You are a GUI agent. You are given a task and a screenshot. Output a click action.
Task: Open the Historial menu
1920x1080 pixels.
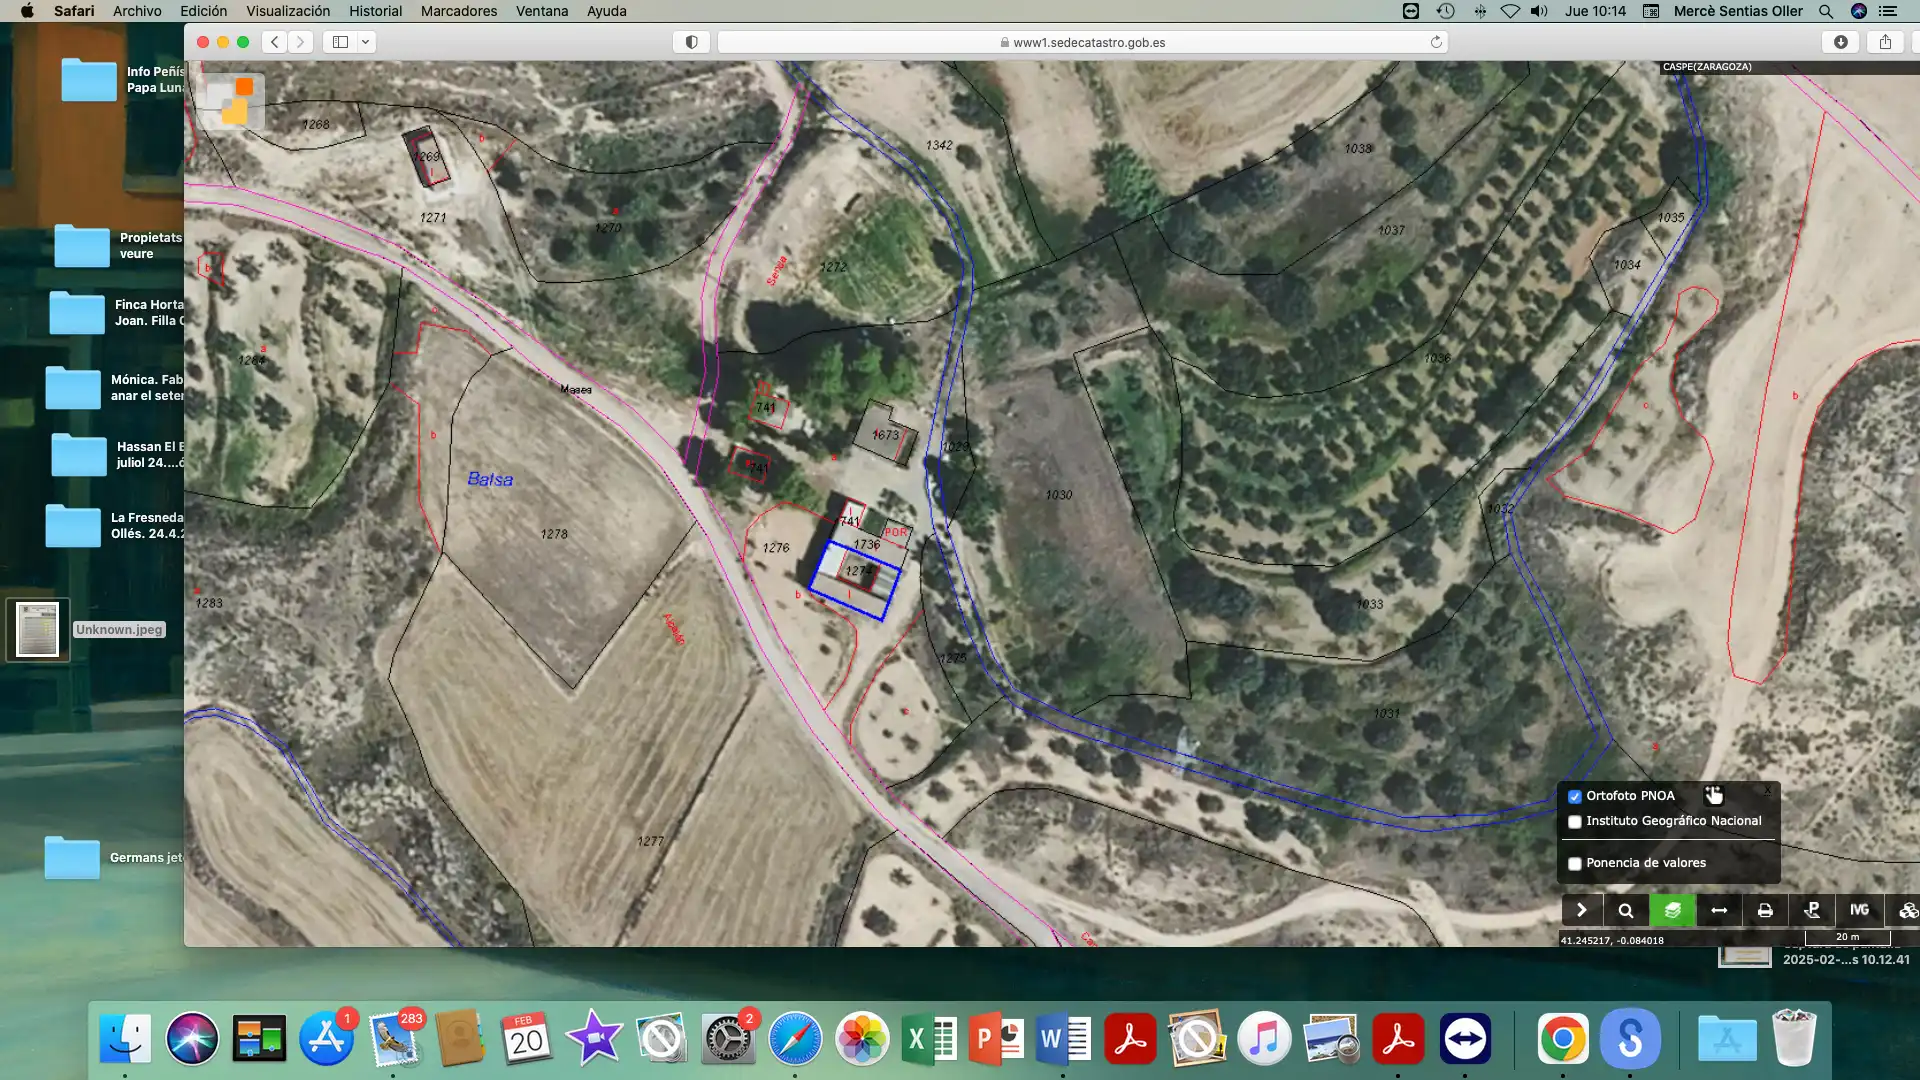click(375, 11)
